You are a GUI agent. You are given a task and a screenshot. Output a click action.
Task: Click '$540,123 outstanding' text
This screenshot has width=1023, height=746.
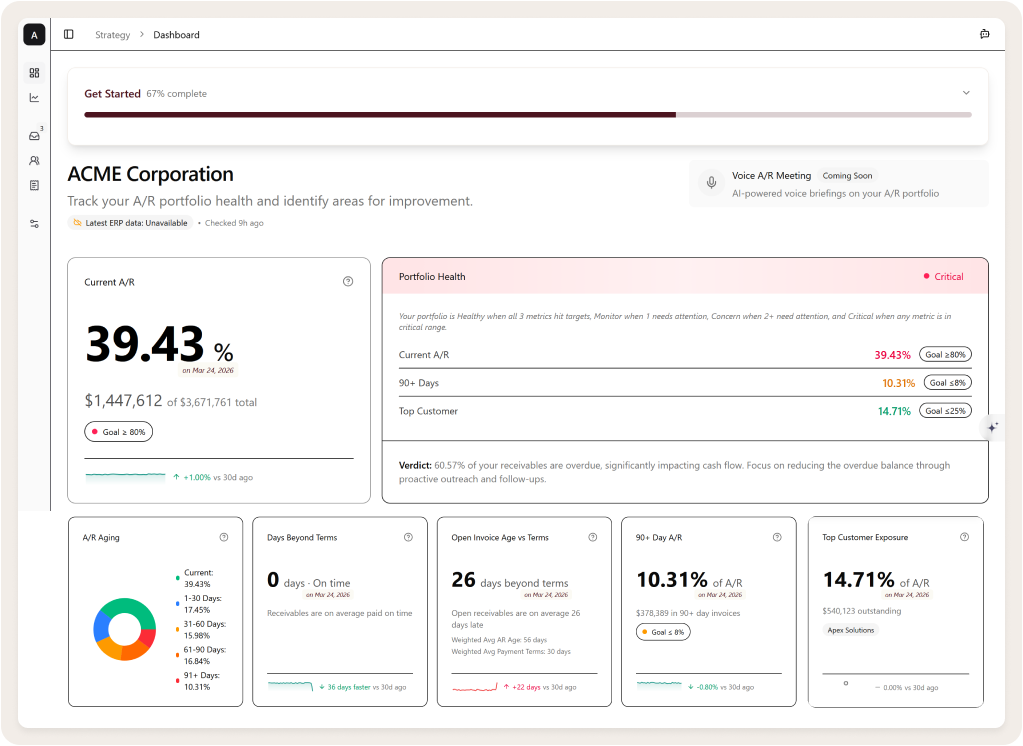(x=862, y=611)
